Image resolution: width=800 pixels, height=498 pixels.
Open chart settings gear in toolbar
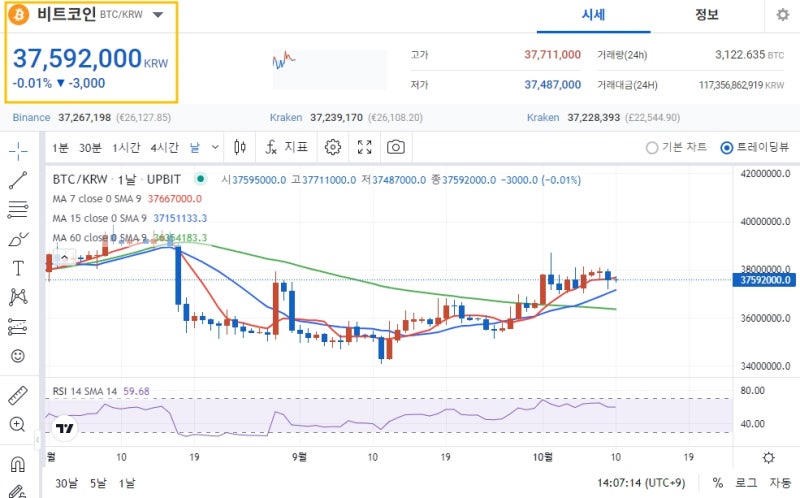[333, 147]
